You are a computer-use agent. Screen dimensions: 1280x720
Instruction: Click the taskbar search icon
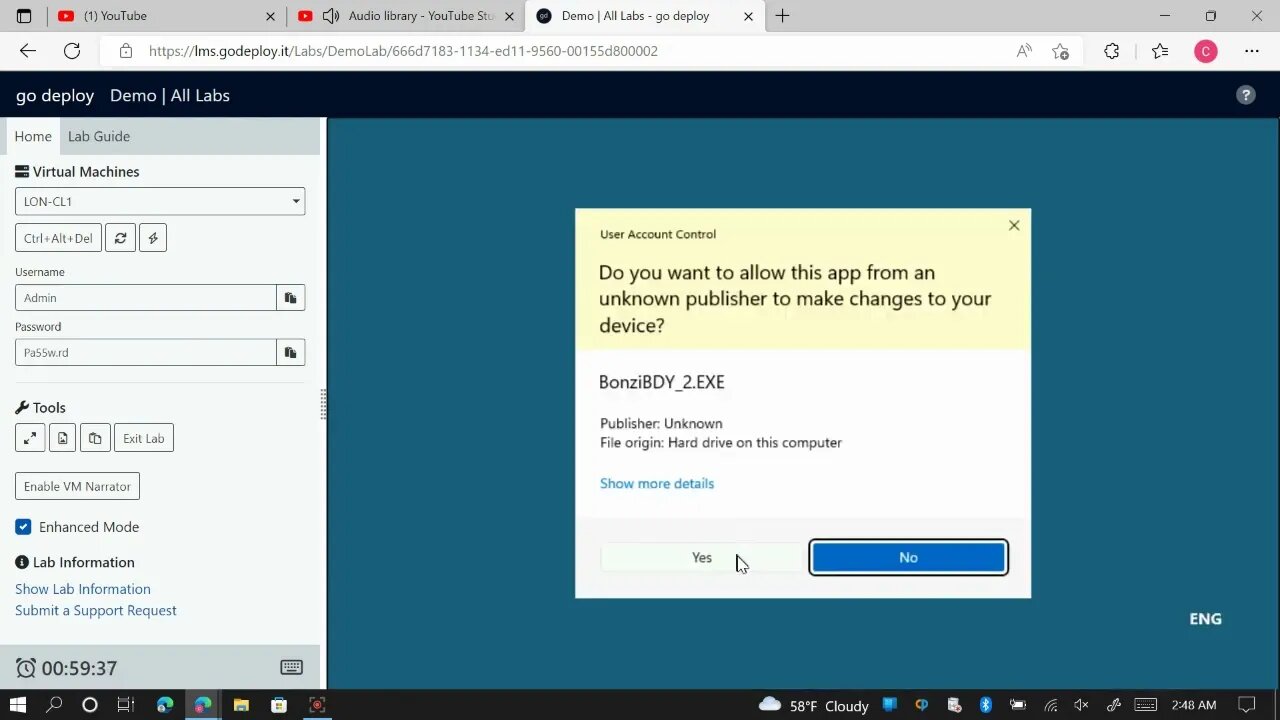click(x=54, y=705)
